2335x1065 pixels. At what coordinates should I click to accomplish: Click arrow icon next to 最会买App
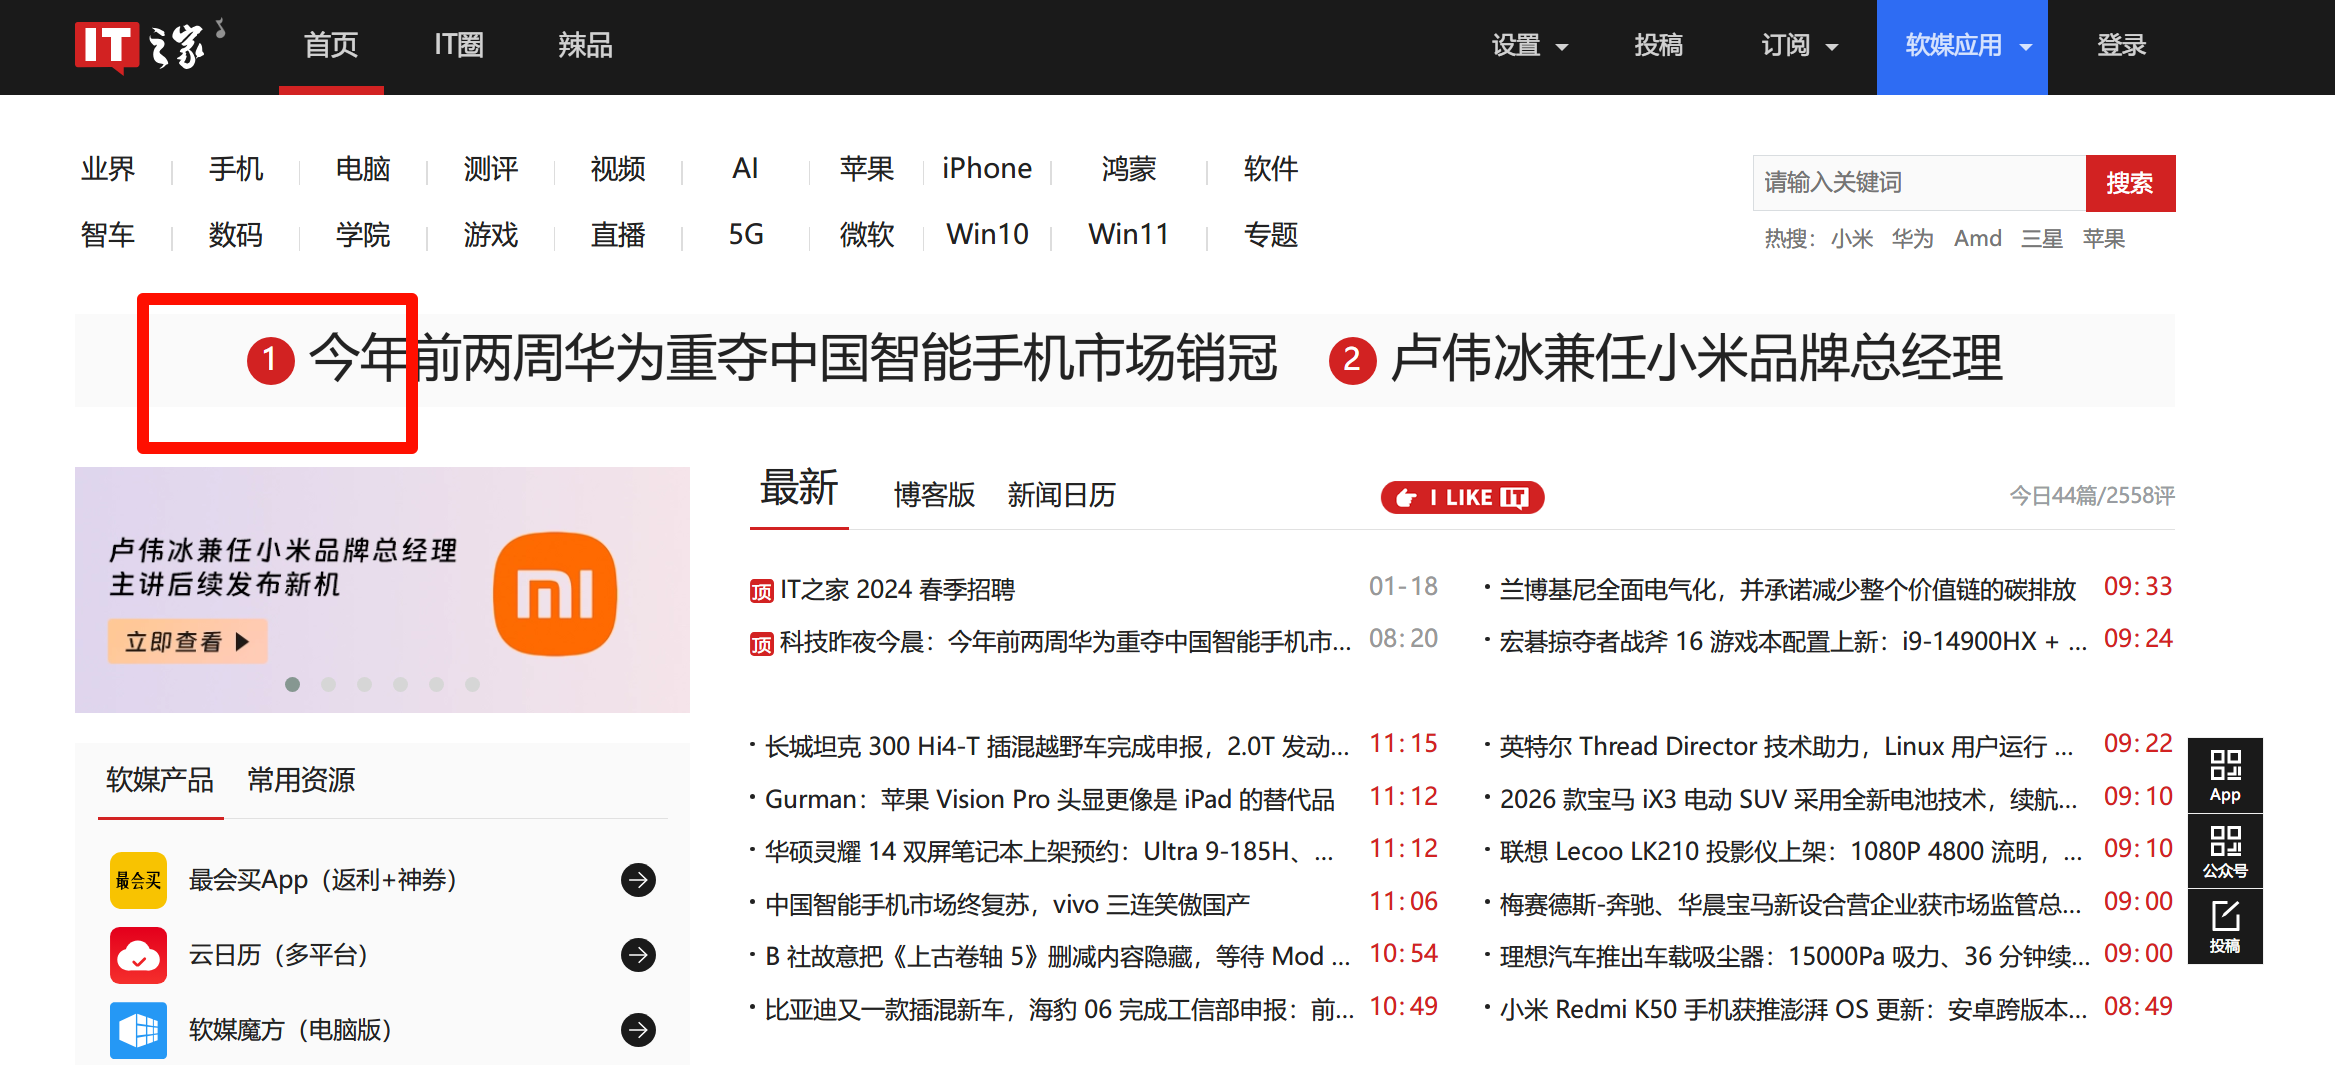click(638, 880)
